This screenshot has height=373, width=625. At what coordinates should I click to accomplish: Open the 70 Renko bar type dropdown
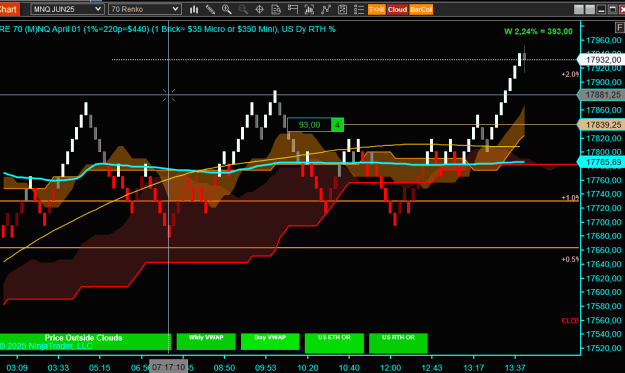(145, 9)
